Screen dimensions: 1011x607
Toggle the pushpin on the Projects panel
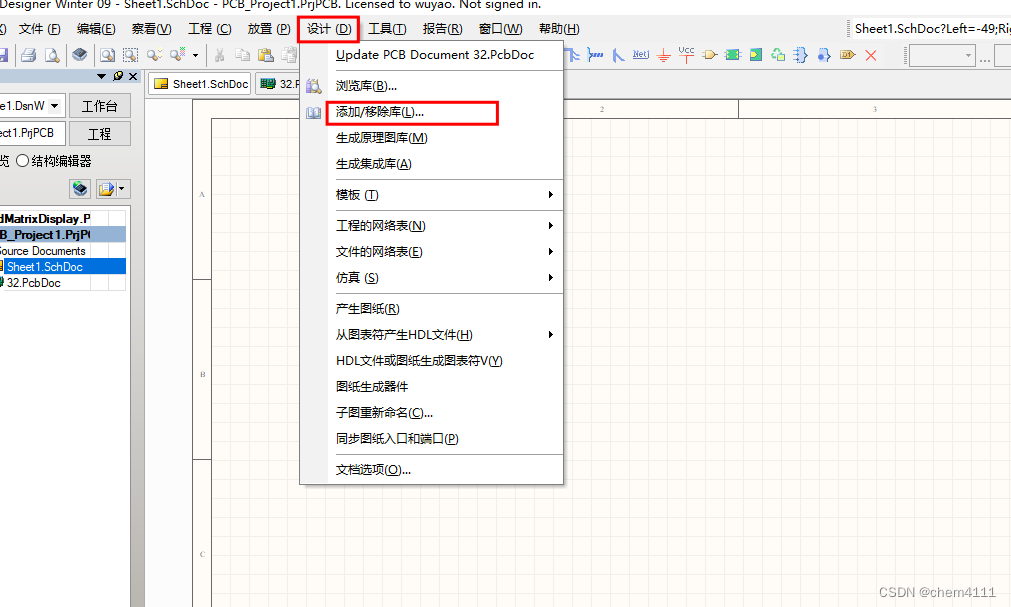click(x=118, y=76)
